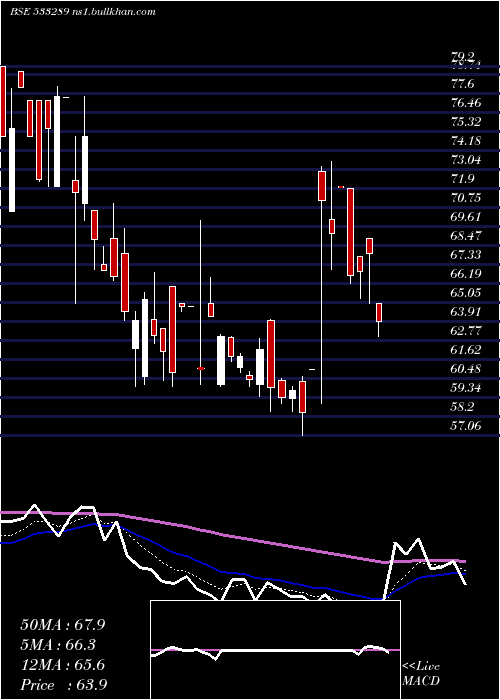Click the 76.46 price axis label
Screen dimensions: 500x700
466,103
